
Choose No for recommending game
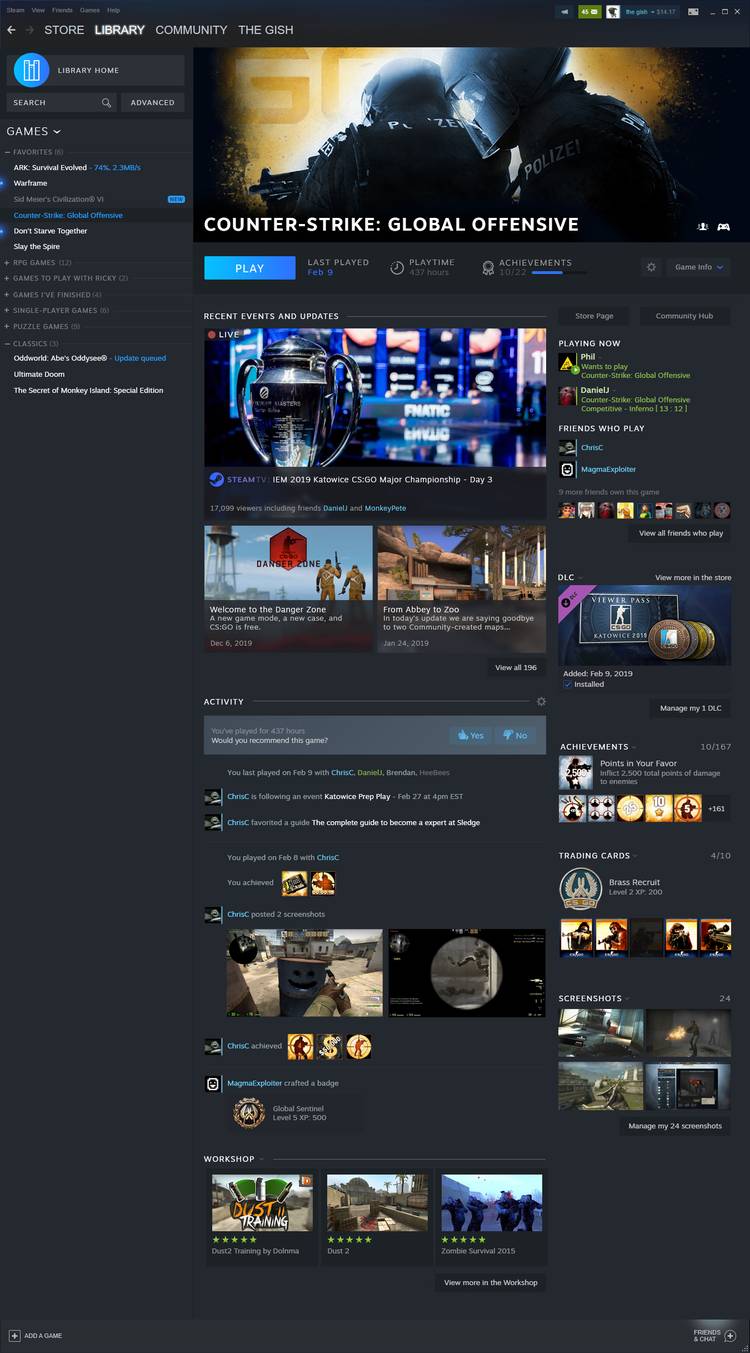coord(514,735)
